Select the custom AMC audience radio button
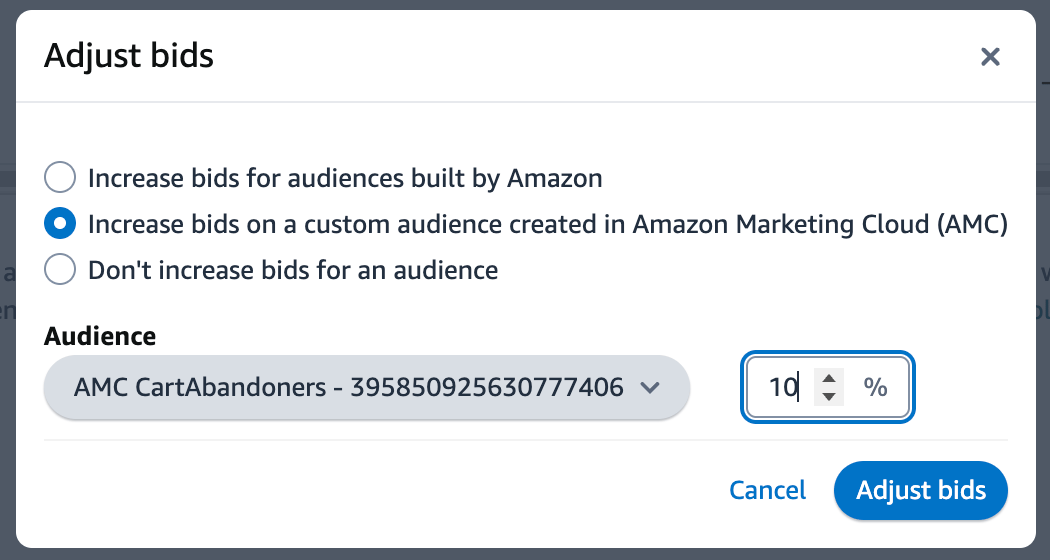Viewport: 1050px width, 560px height. 60,224
